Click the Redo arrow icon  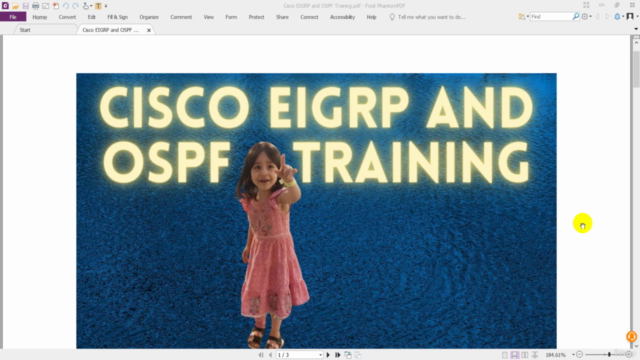(76, 6)
